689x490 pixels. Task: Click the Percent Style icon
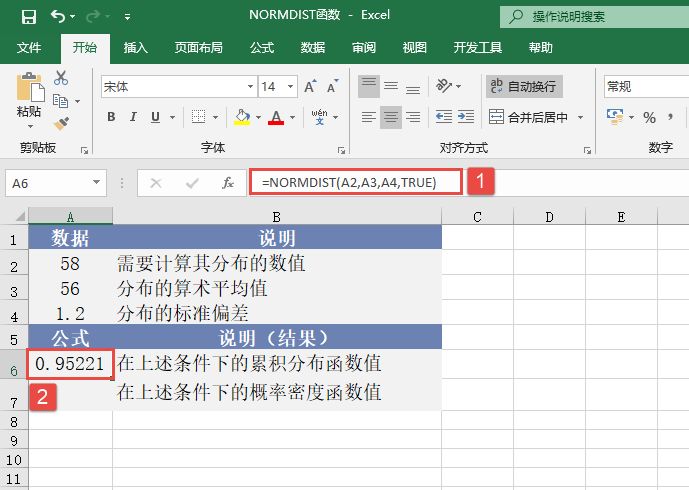click(x=649, y=118)
